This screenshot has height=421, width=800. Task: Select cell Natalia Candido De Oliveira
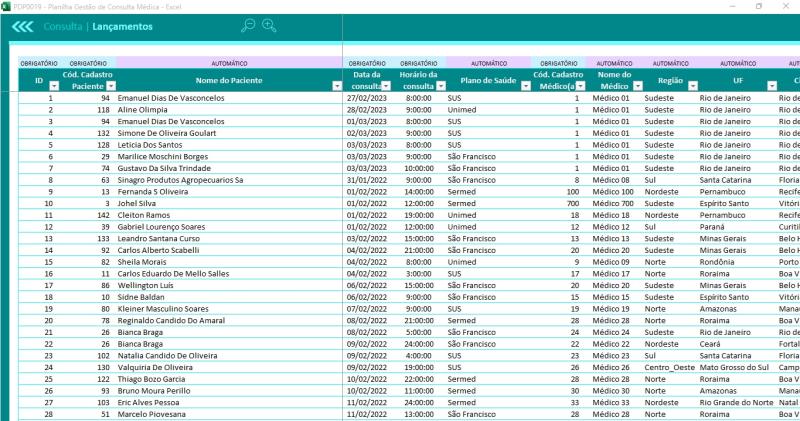click(229, 356)
